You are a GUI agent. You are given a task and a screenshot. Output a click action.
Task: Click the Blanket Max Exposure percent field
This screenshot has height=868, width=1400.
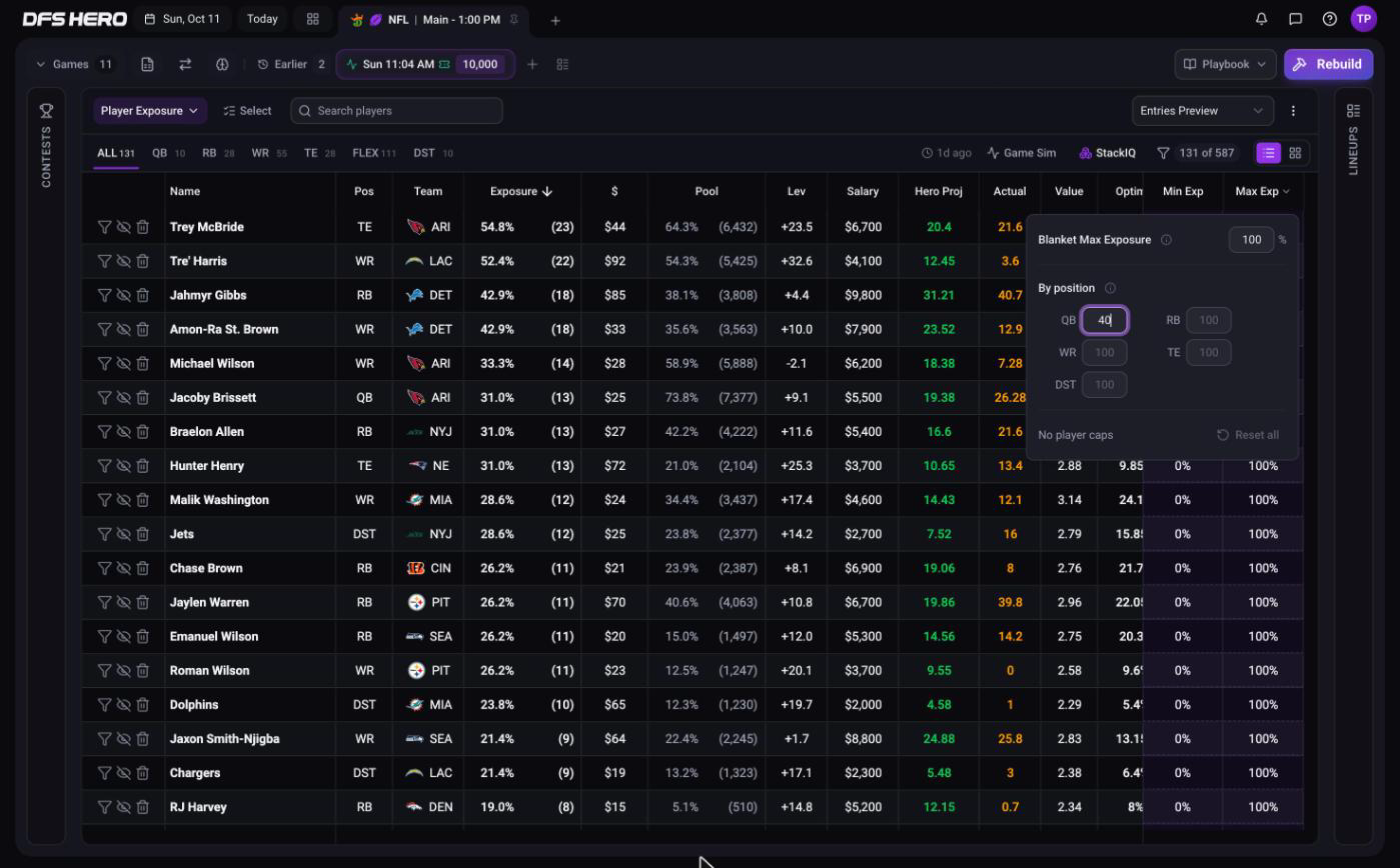pyautogui.click(x=1251, y=240)
